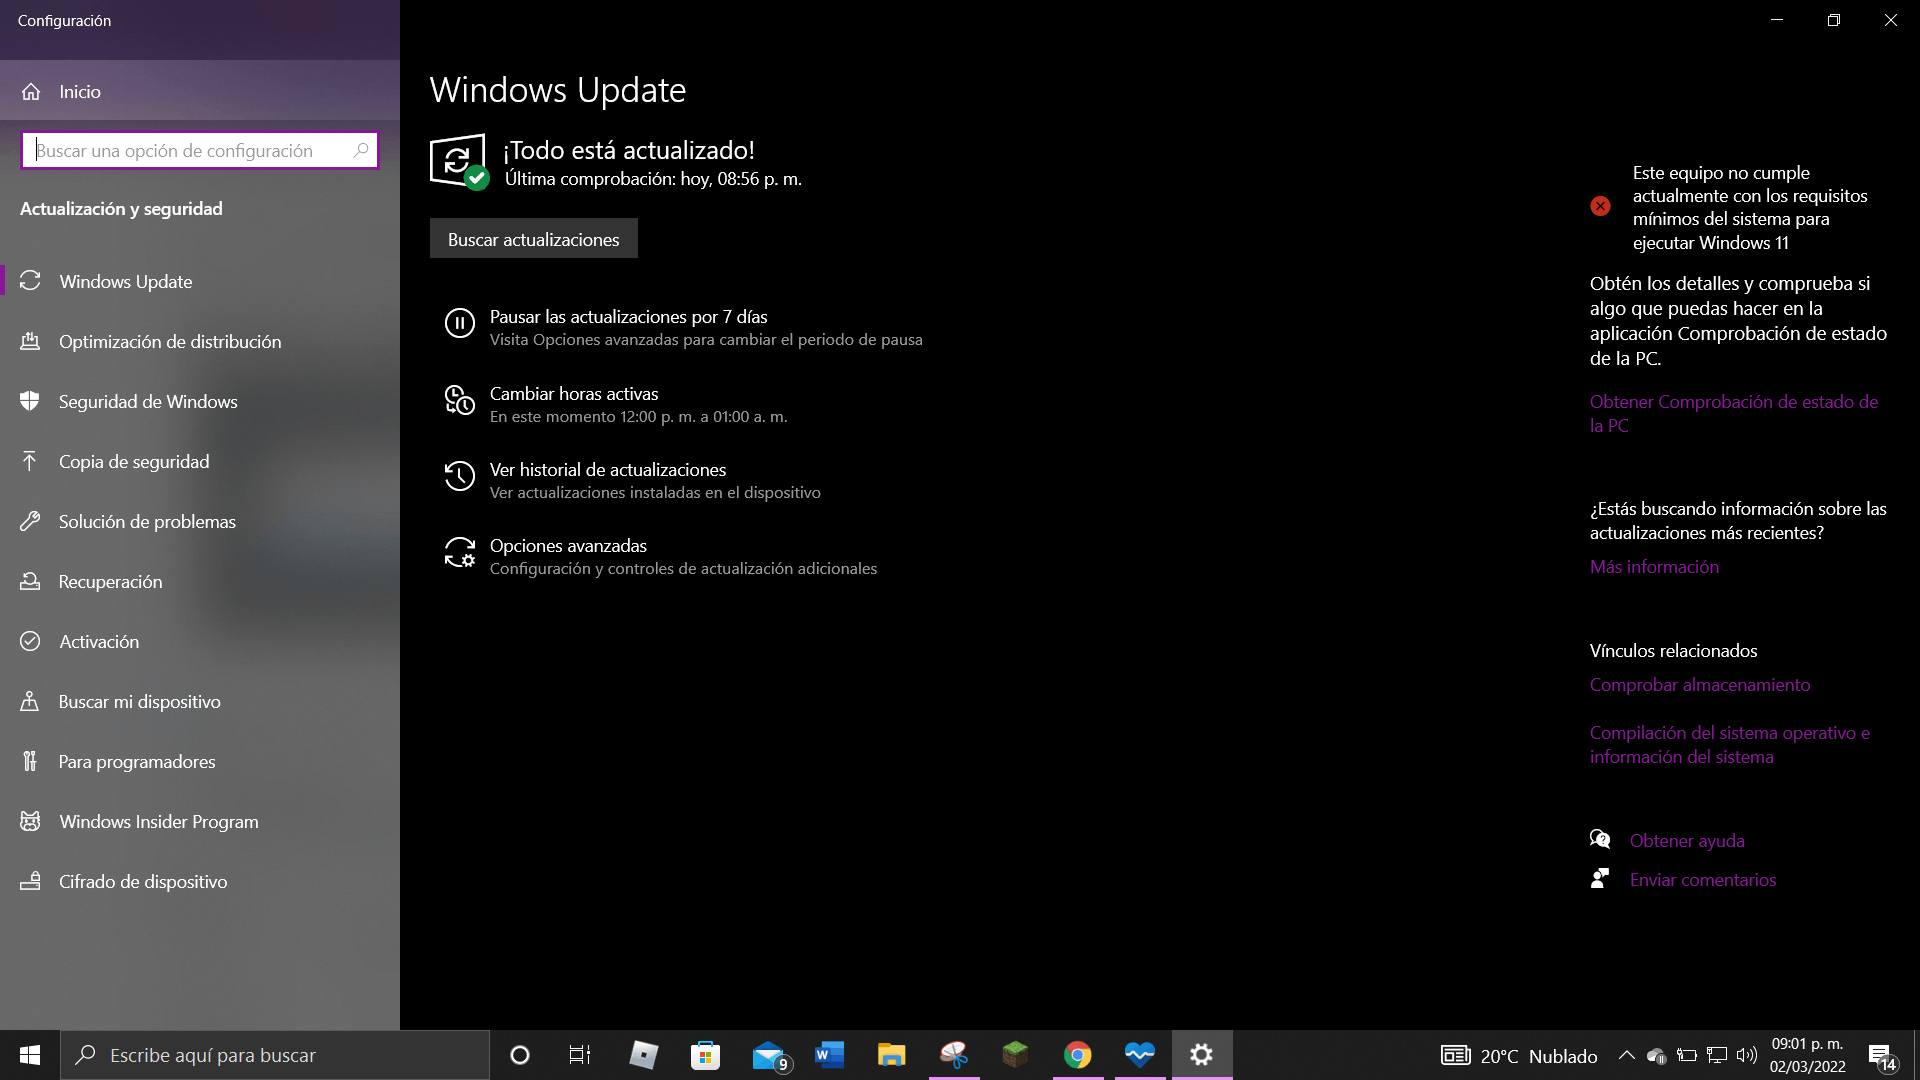This screenshot has height=1080, width=1920.
Task: Click the Cambiar horas activas clock icon
Action: (x=459, y=400)
